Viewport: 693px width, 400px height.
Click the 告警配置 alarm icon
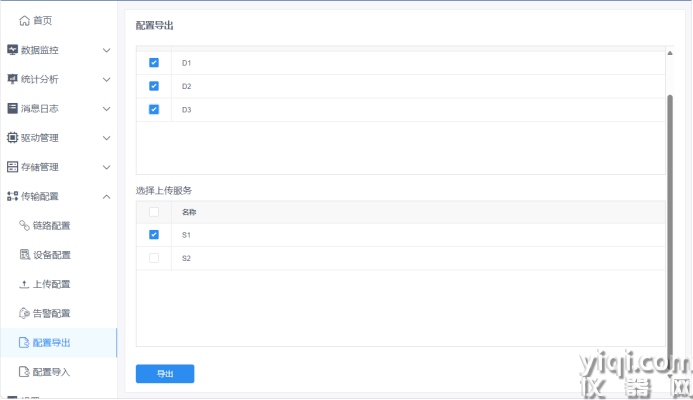(x=24, y=313)
